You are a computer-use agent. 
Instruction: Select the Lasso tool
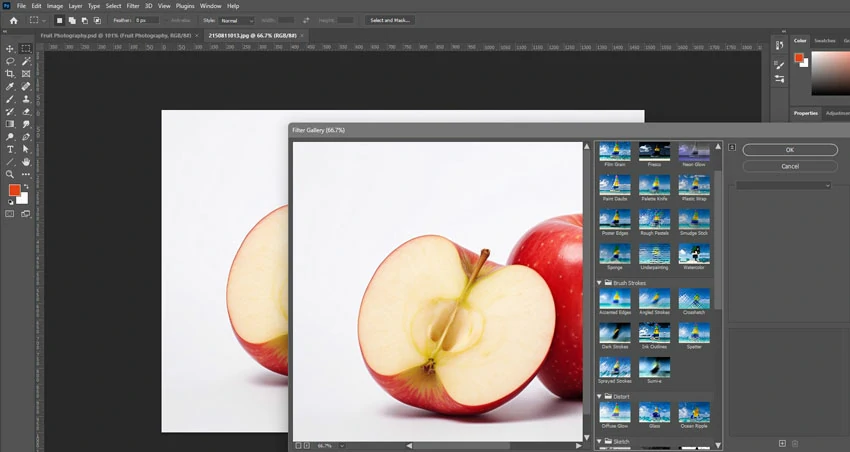[10, 61]
